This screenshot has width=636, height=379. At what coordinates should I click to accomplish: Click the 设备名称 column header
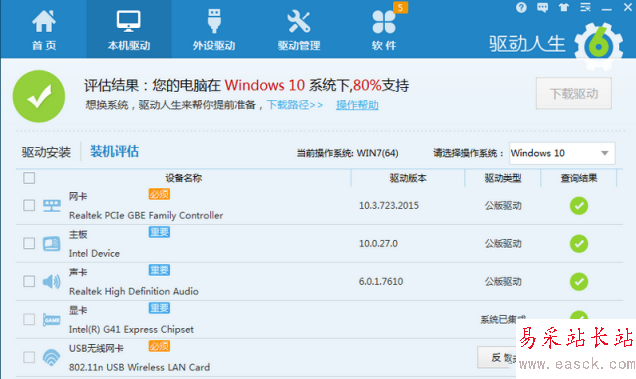[x=183, y=178]
